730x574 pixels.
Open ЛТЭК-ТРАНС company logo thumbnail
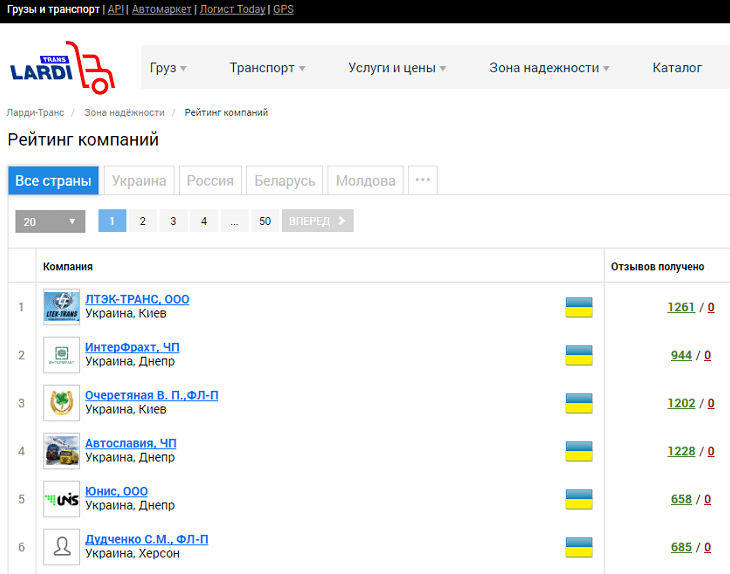point(61,307)
